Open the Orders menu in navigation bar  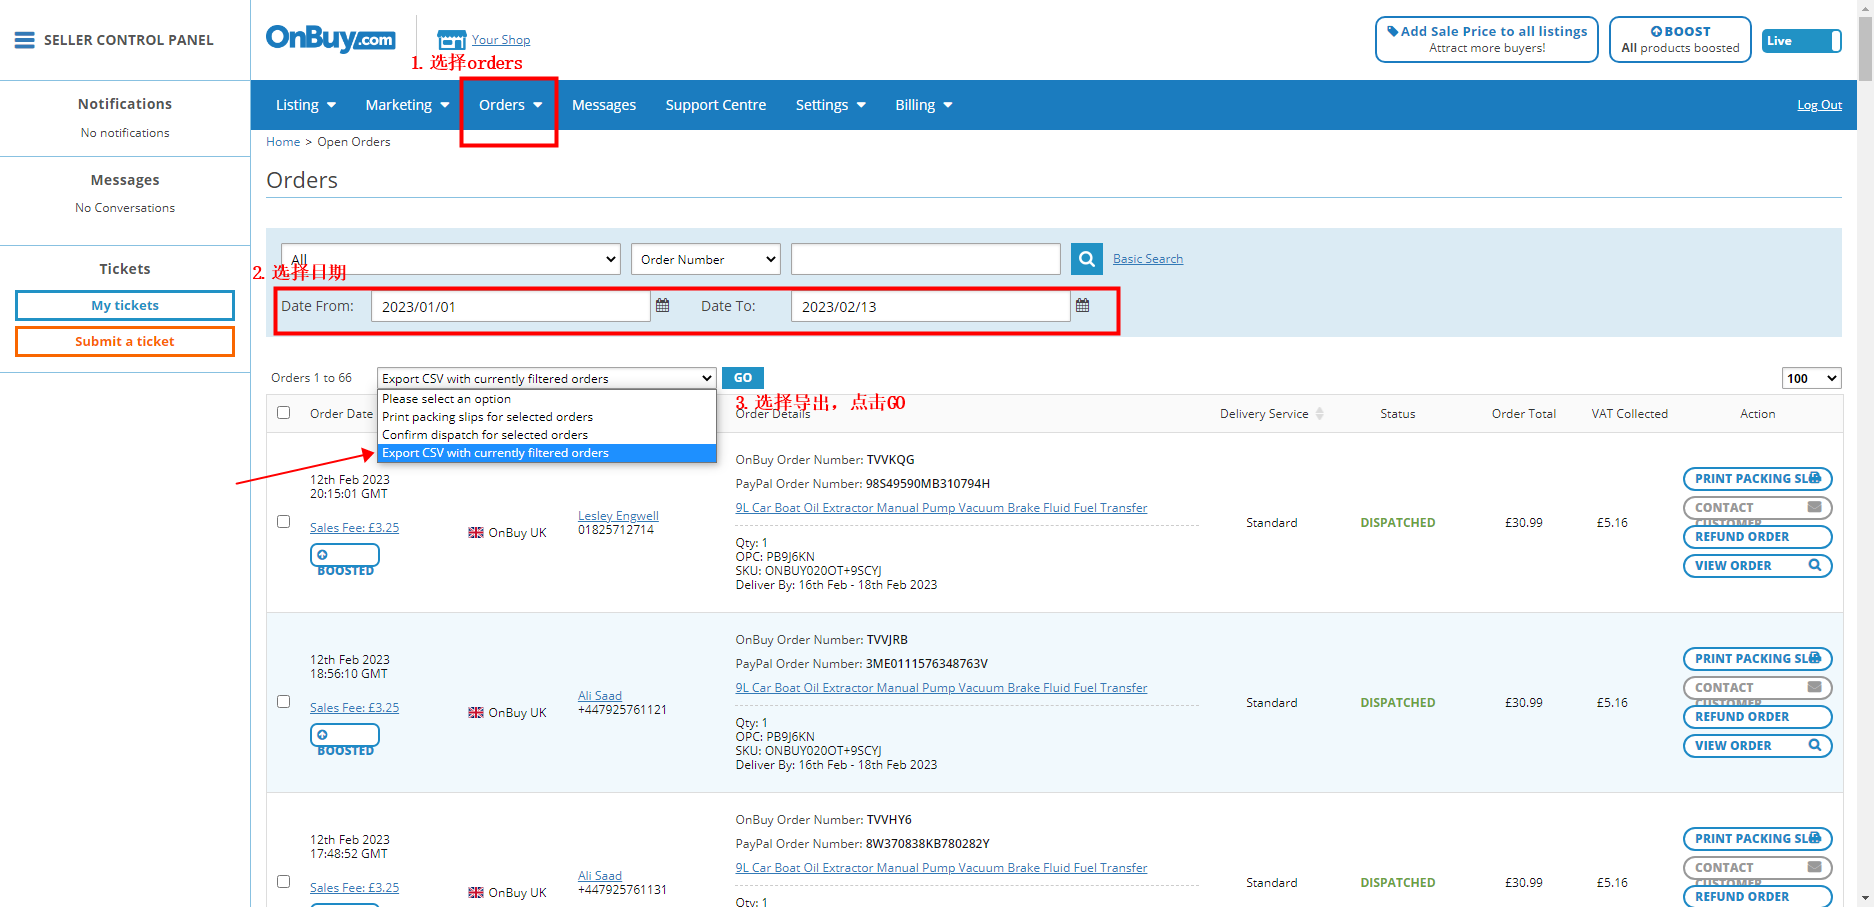(x=509, y=105)
